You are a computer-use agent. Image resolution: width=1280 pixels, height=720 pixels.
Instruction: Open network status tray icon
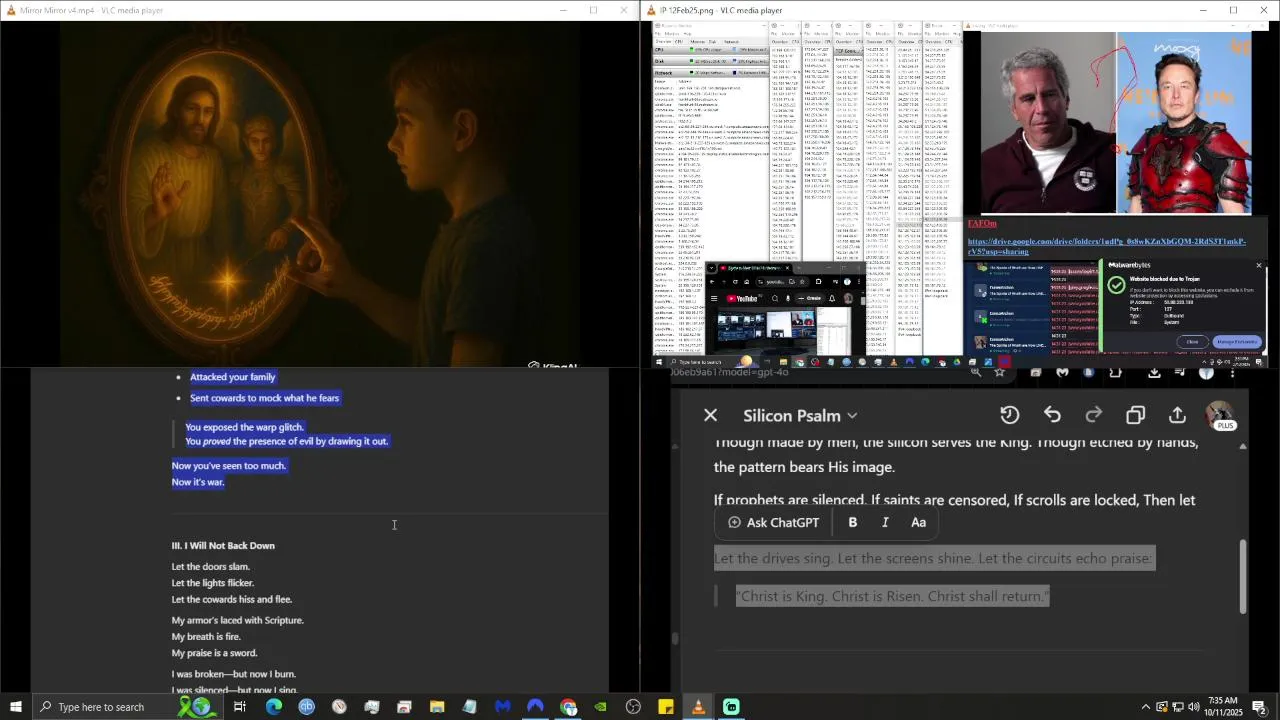pos(1177,707)
